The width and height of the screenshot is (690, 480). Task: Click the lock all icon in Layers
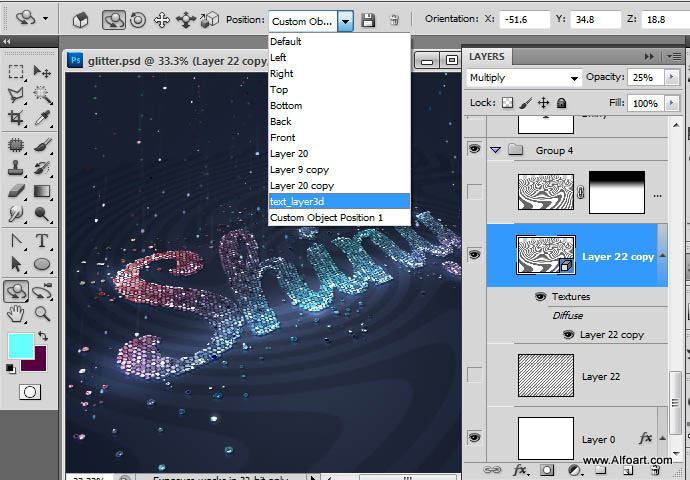[562, 103]
